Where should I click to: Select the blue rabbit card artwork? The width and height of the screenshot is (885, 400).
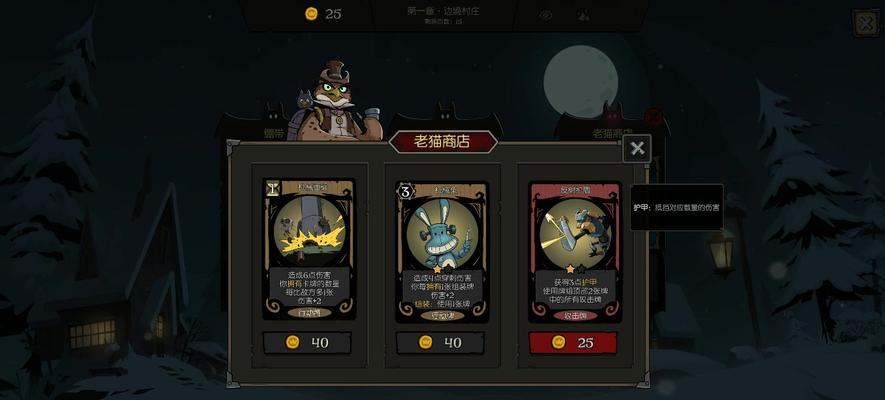coord(441,233)
